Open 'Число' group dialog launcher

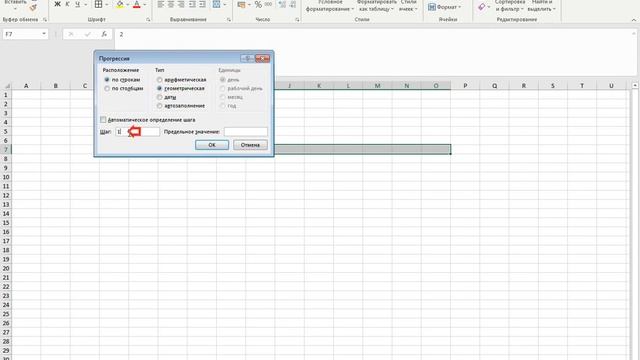pyautogui.click(x=297, y=20)
